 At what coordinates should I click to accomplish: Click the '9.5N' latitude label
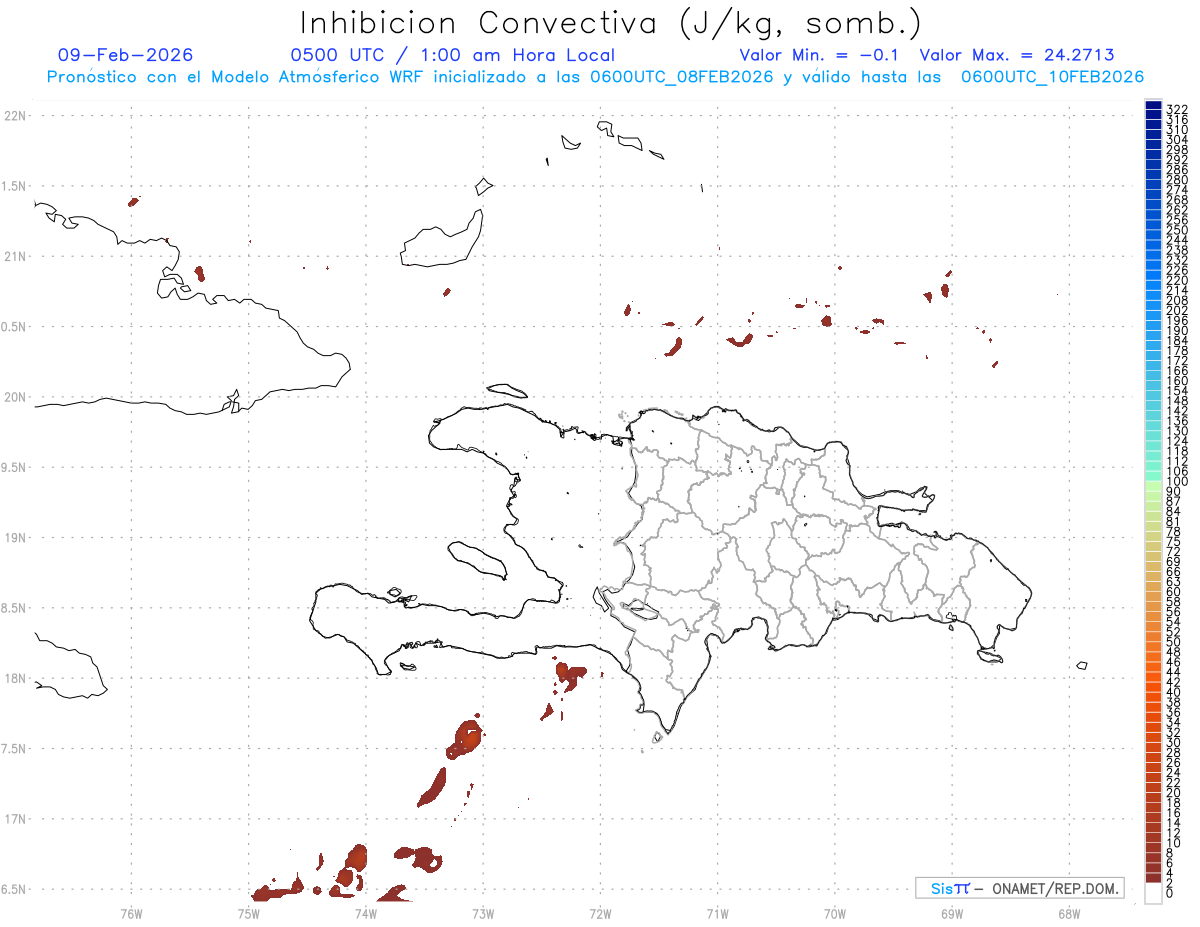pos(14,467)
